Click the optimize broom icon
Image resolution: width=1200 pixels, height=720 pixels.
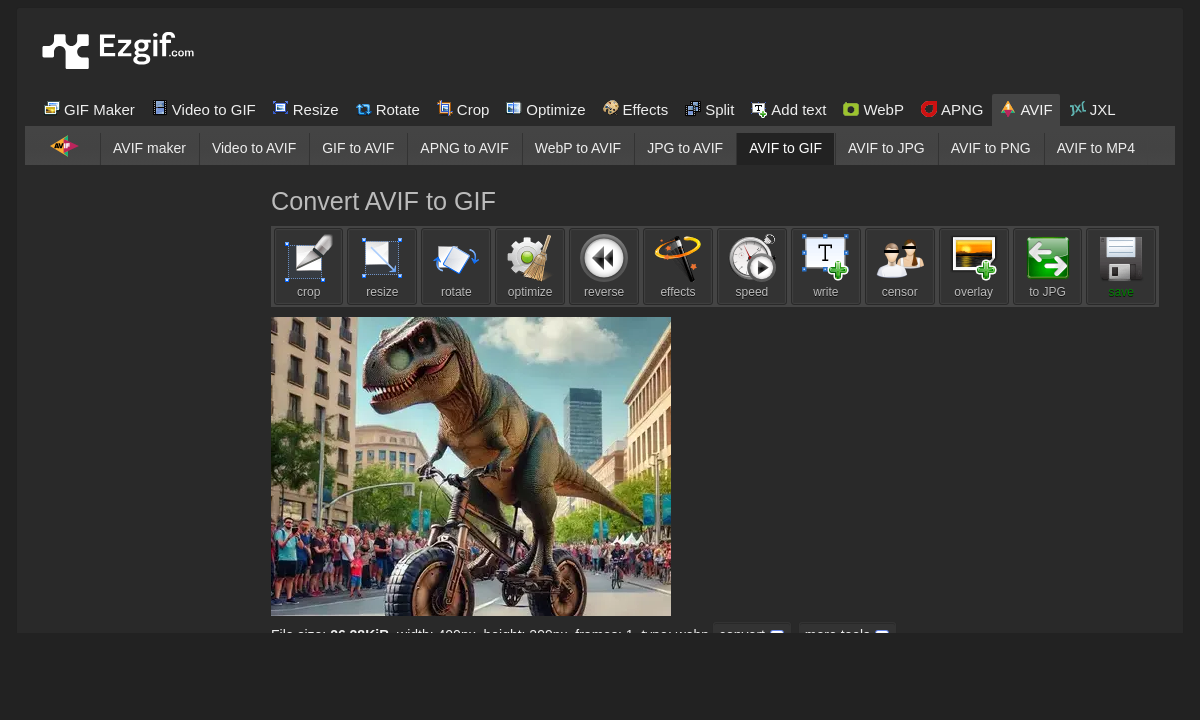[x=530, y=258]
